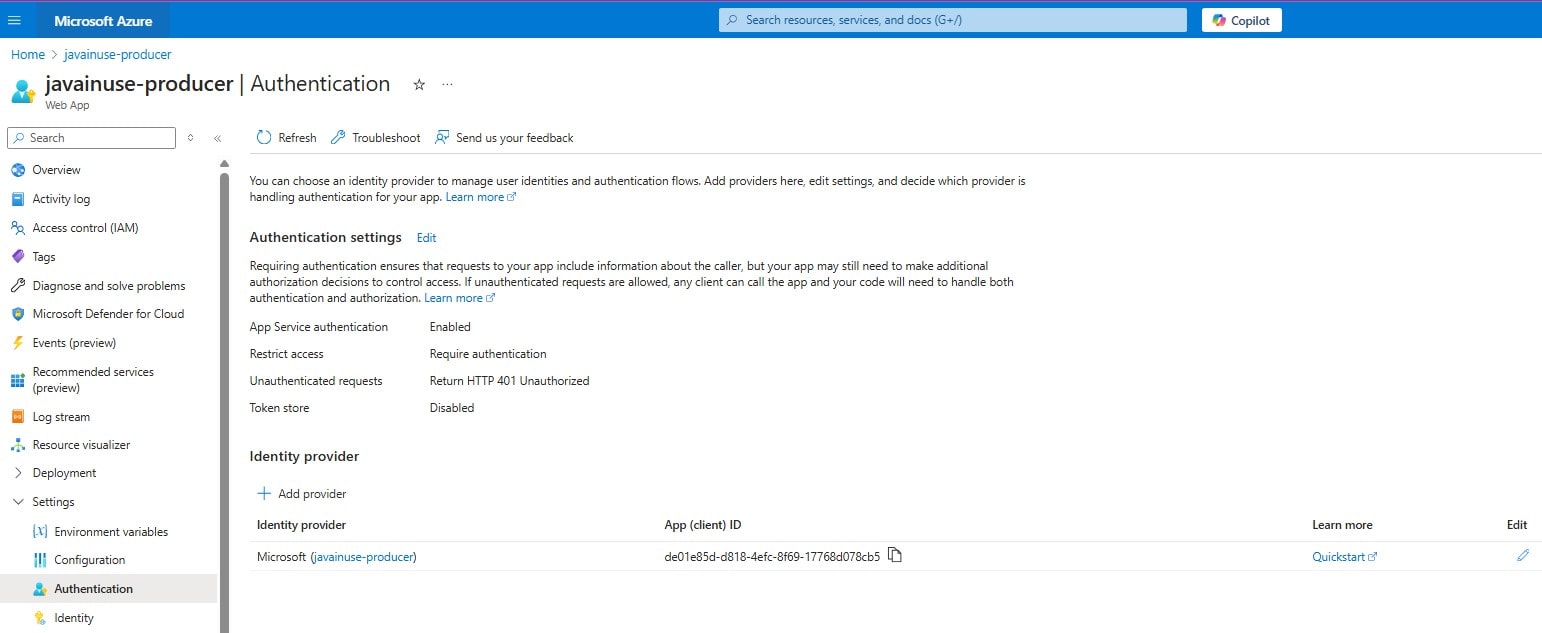Open Events (preview) in the sidebar
This screenshot has width=1542, height=633.
click(74, 343)
